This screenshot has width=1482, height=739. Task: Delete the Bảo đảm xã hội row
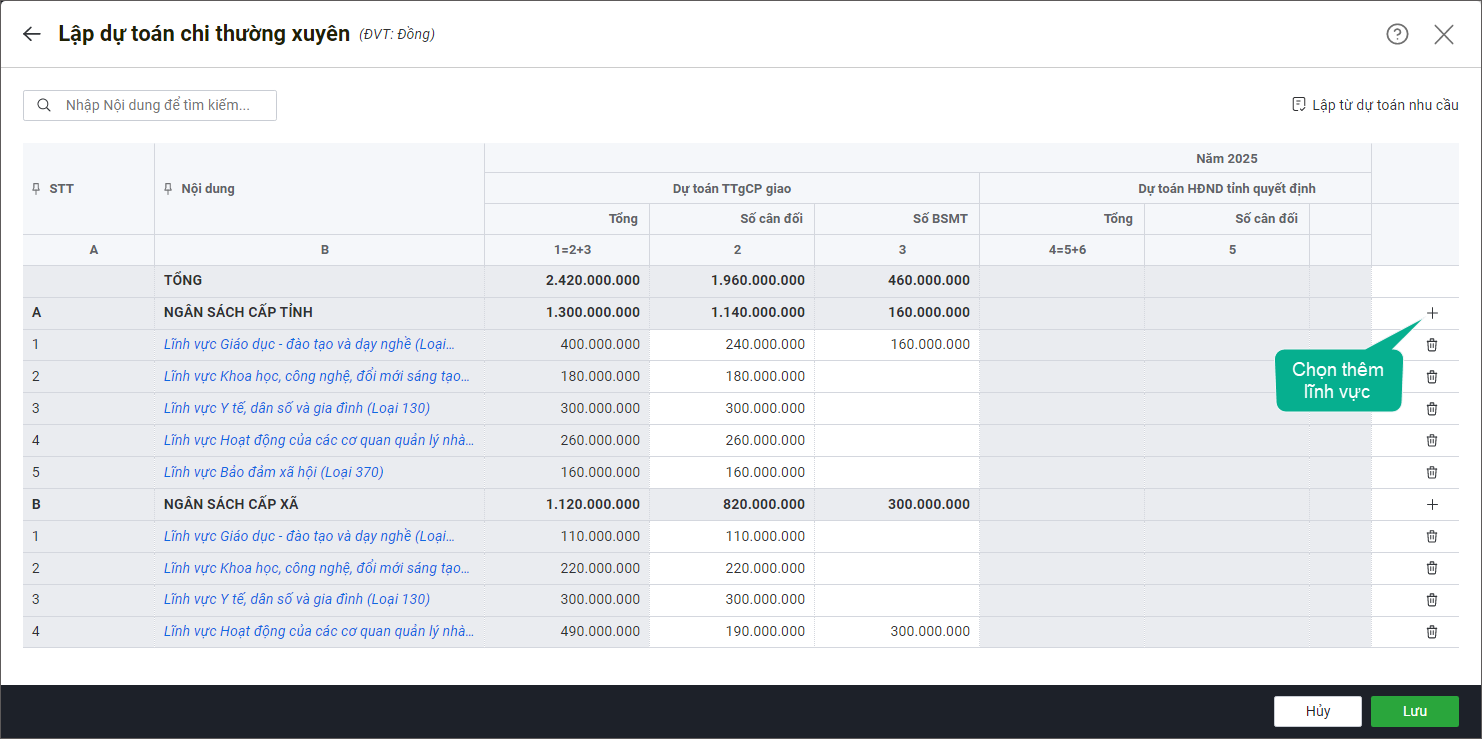point(1432,472)
